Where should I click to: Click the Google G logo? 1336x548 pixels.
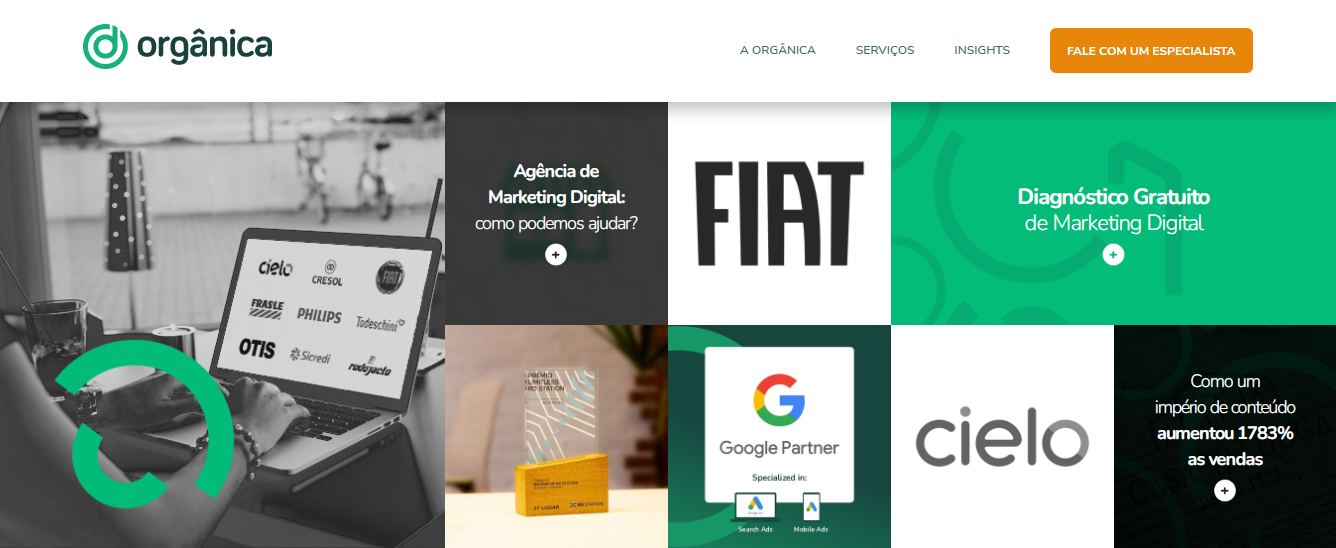779,397
